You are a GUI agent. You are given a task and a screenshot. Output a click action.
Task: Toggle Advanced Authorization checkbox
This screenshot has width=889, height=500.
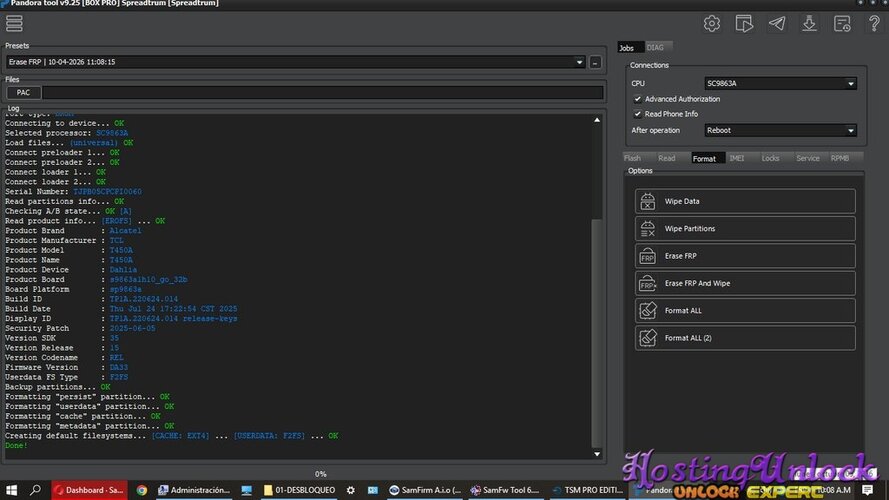(638, 99)
